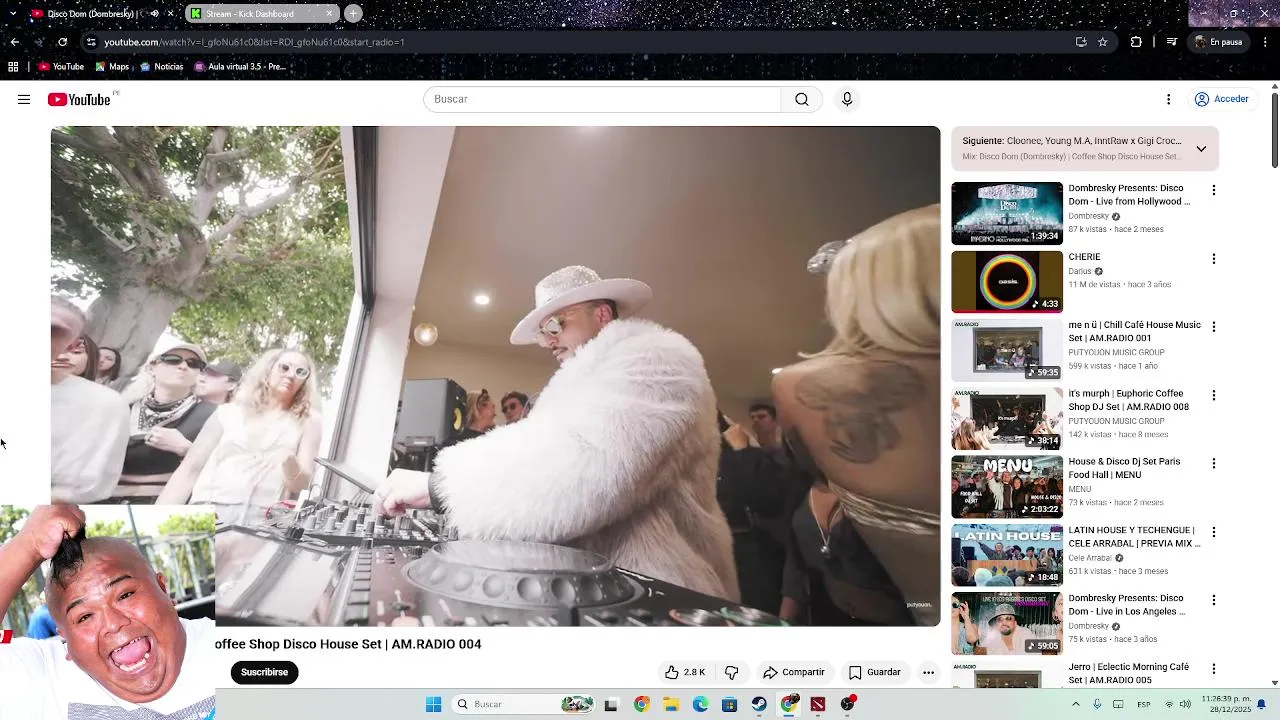Open options for Jerro Eclectic Morning video
Screen dimensions: 1280x720
(1214, 668)
